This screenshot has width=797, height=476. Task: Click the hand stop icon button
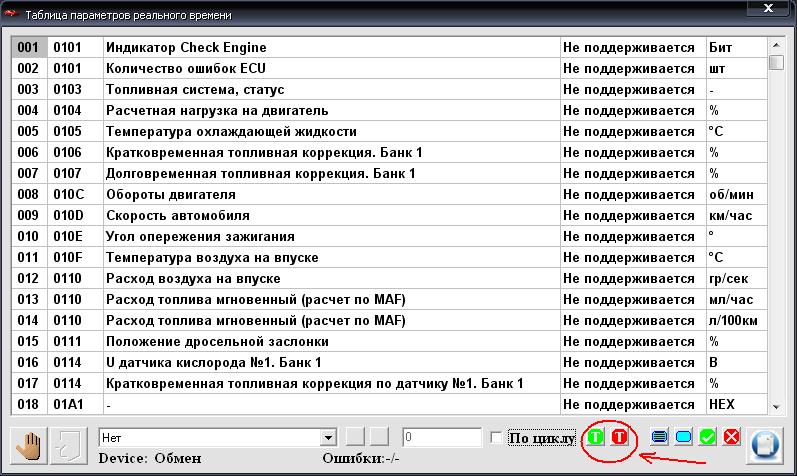[x=29, y=445]
